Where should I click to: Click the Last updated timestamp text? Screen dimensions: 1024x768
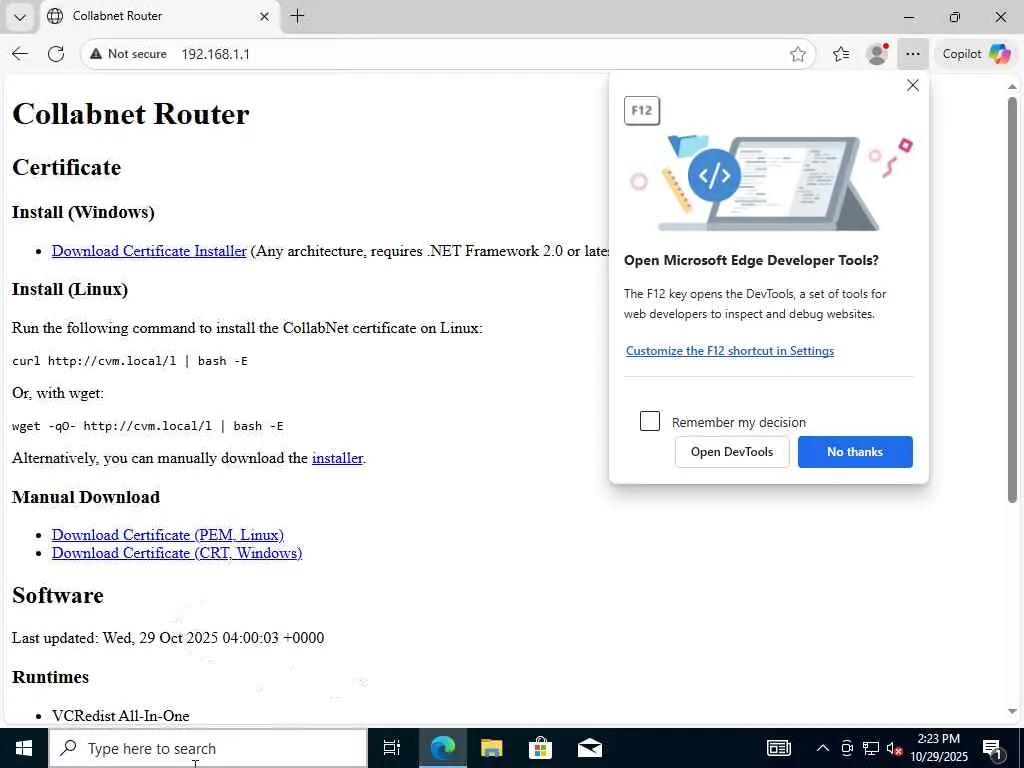(x=168, y=638)
